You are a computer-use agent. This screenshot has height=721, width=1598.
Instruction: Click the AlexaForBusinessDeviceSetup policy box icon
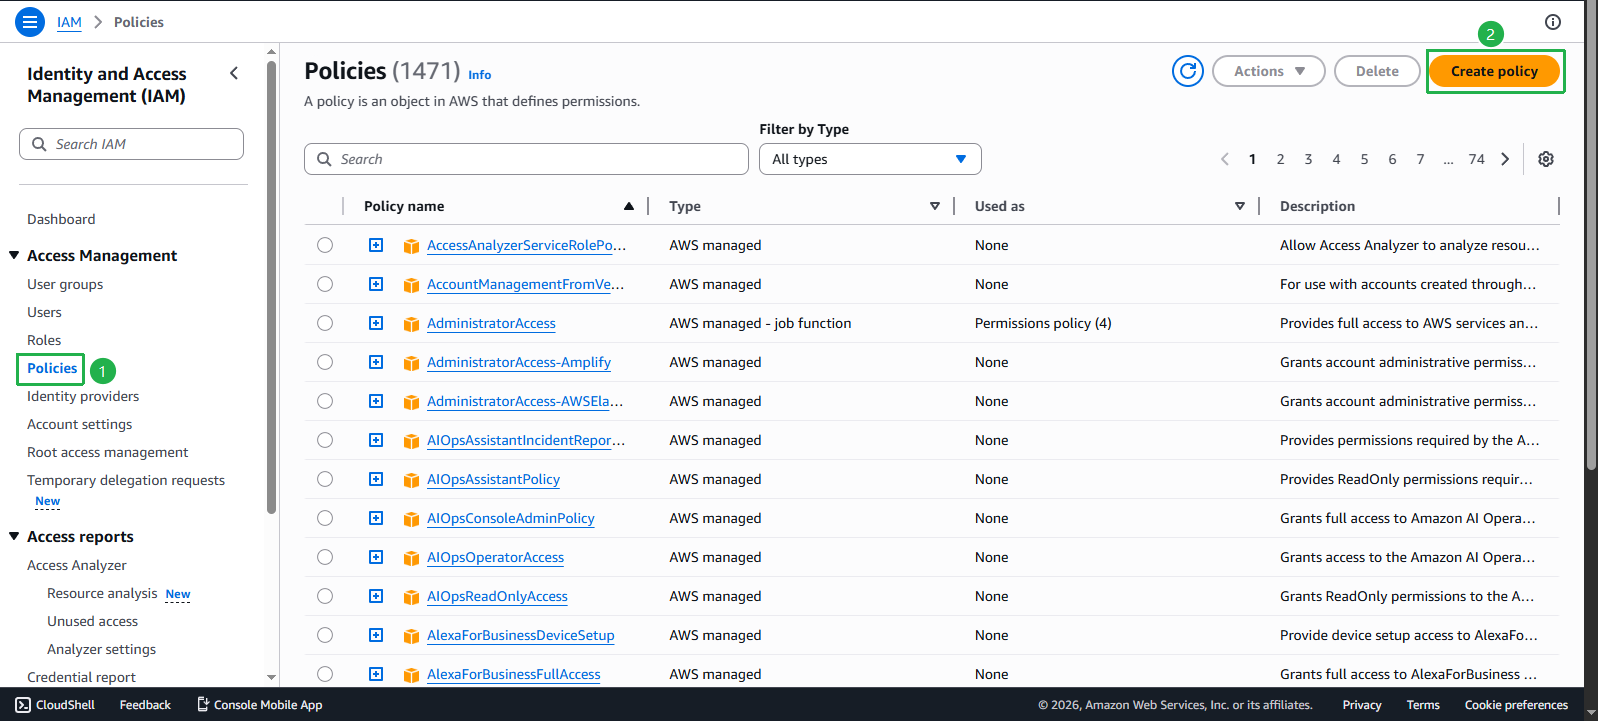[x=411, y=636]
